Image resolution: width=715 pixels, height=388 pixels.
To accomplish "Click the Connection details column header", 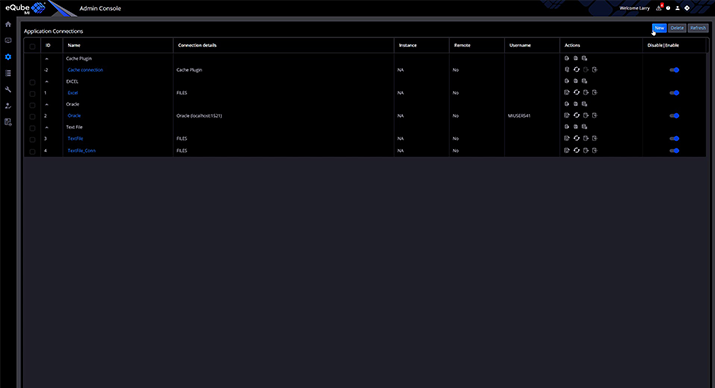I will (x=197, y=45).
